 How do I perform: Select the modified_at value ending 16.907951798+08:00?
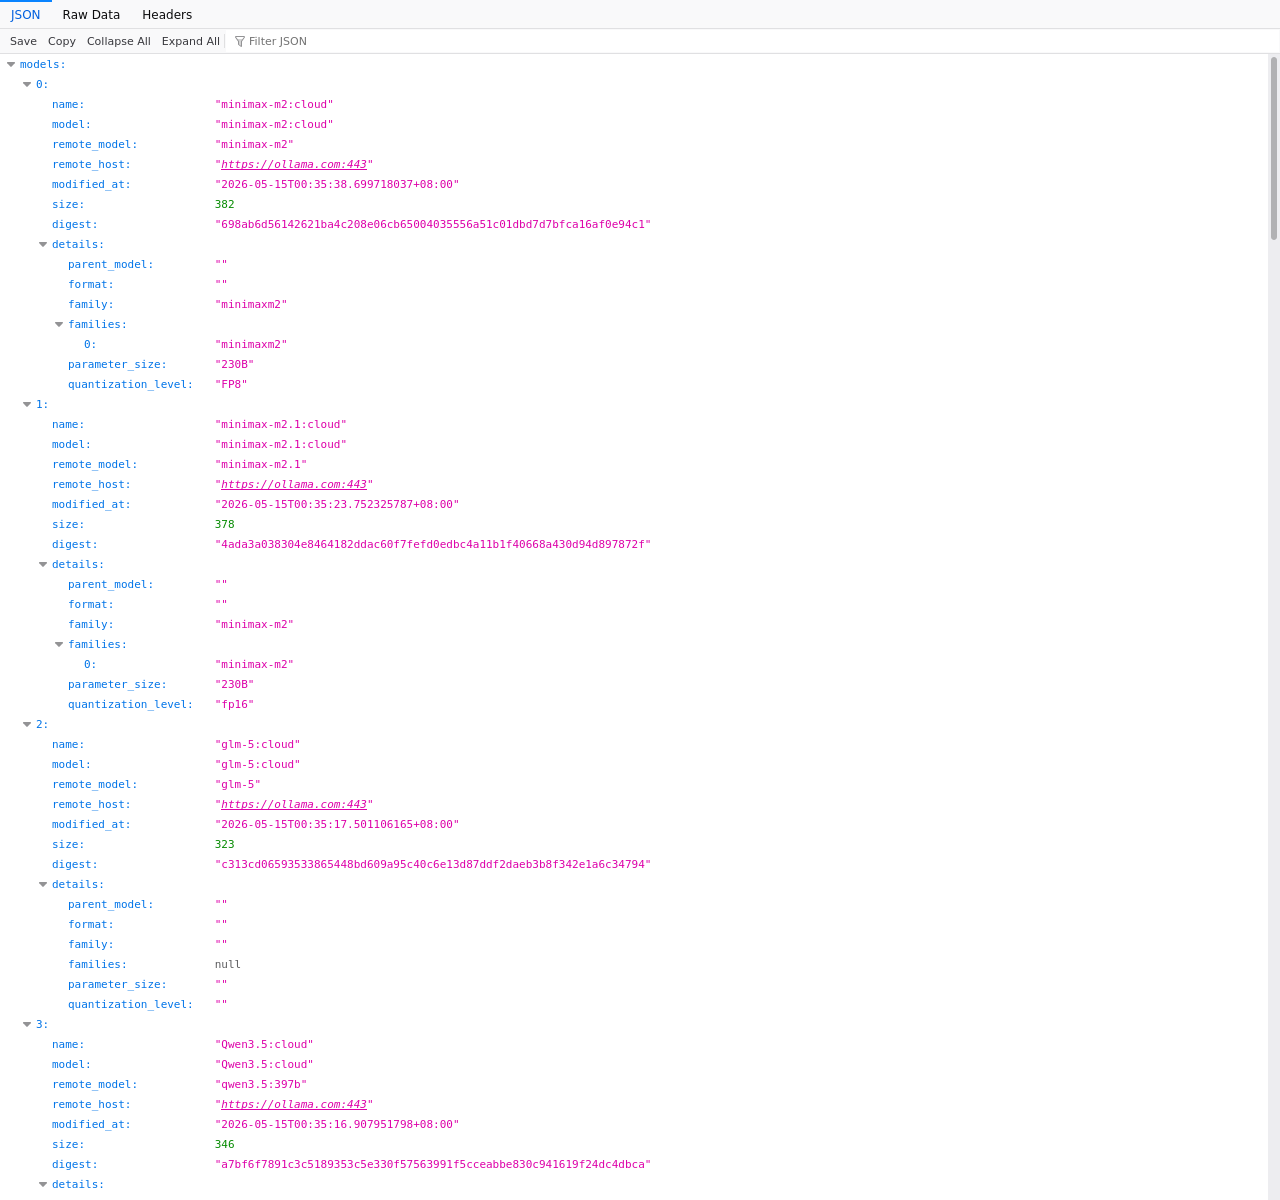(x=337, y=1124)
